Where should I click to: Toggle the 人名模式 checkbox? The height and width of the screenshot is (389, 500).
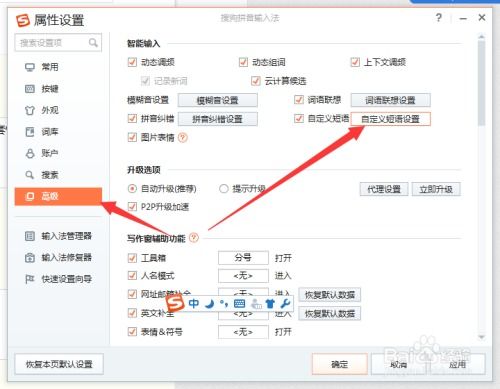point(132,275)
